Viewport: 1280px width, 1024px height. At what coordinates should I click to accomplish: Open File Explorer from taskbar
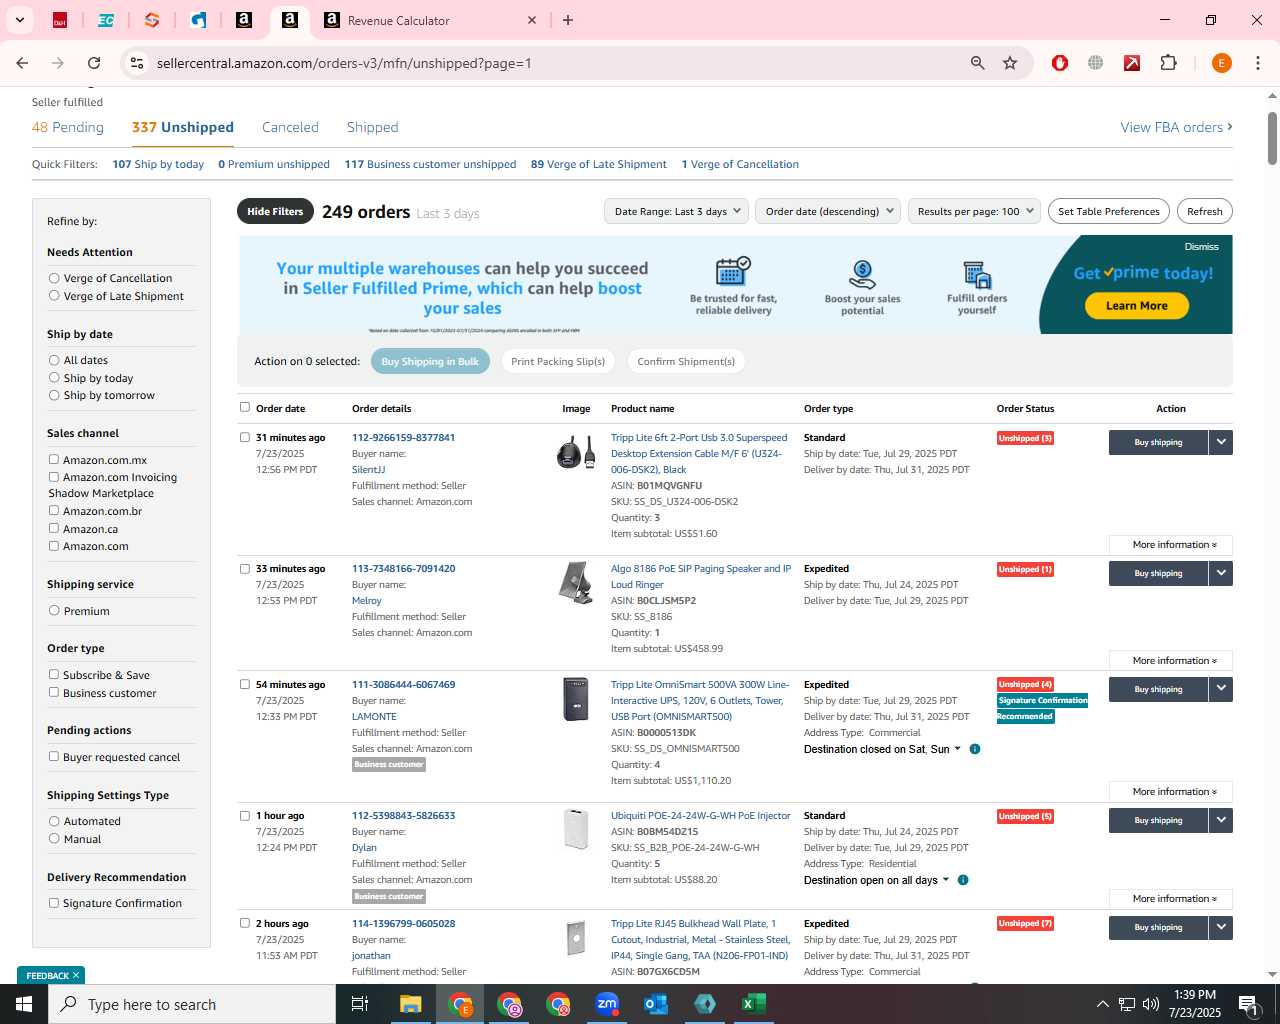point(411,1004)
